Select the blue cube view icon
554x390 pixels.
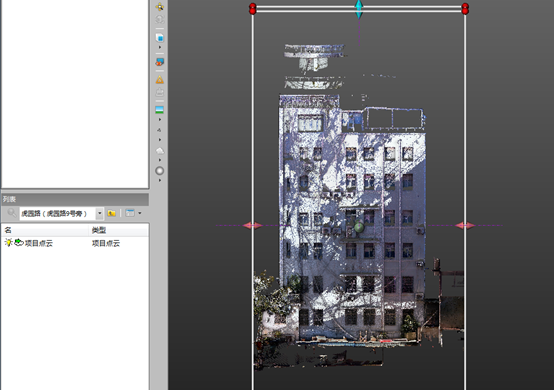[160, 37]
